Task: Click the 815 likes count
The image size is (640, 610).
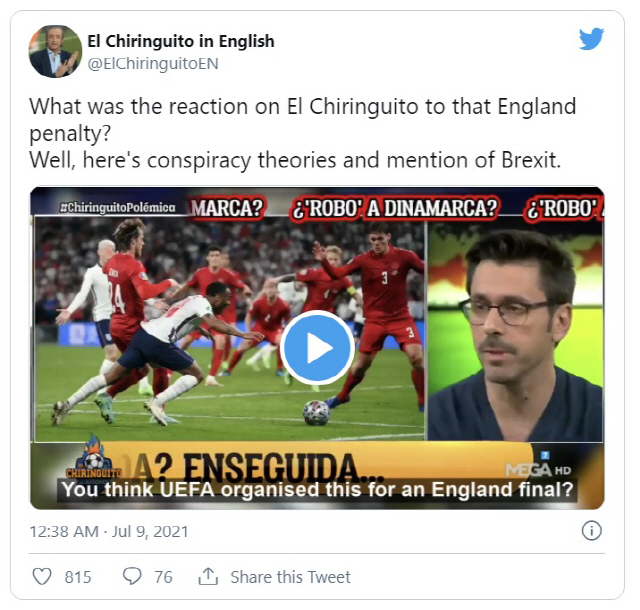Action: coord(78,577)
